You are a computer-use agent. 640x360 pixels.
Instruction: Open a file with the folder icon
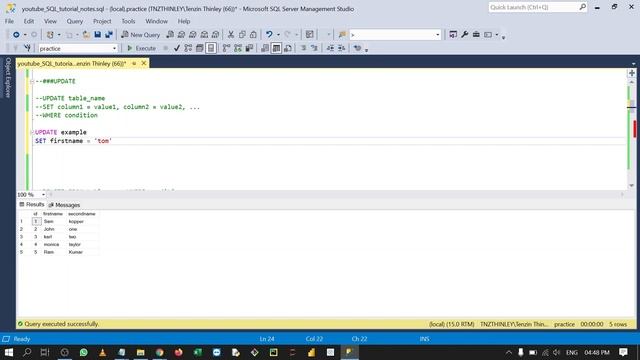pyautogui.click(x=86, y=35)
